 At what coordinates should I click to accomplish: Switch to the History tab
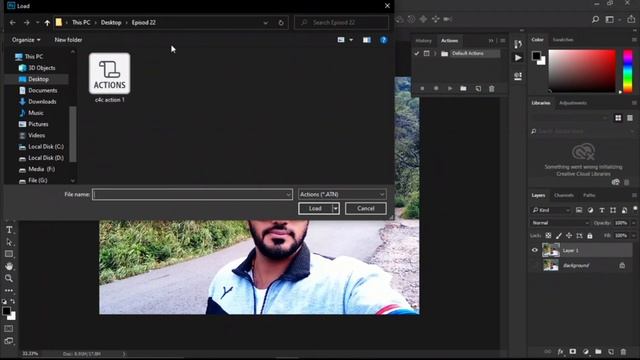click(x=423, y=40)
